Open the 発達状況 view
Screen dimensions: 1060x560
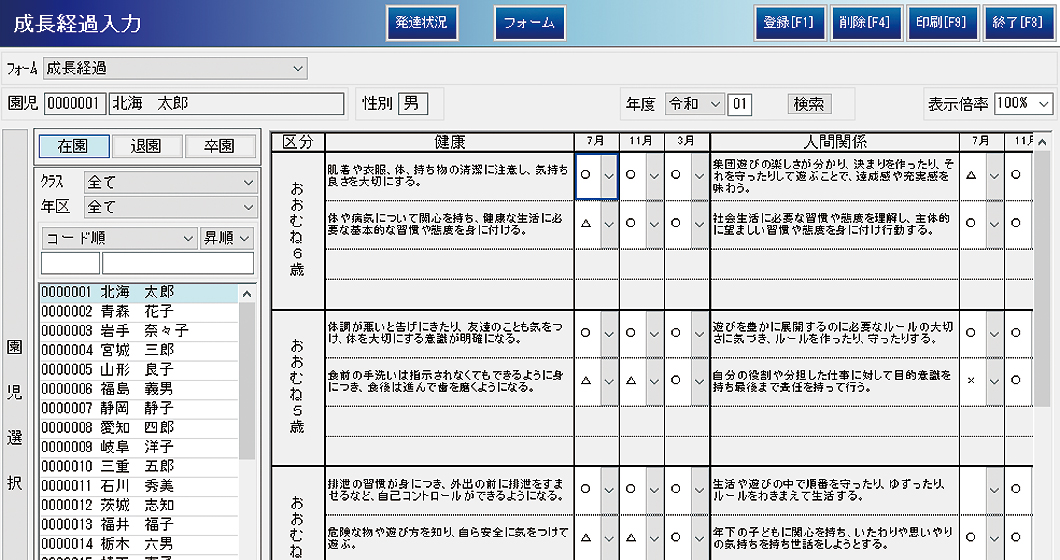pyautogui.click(x=421, y=23)
